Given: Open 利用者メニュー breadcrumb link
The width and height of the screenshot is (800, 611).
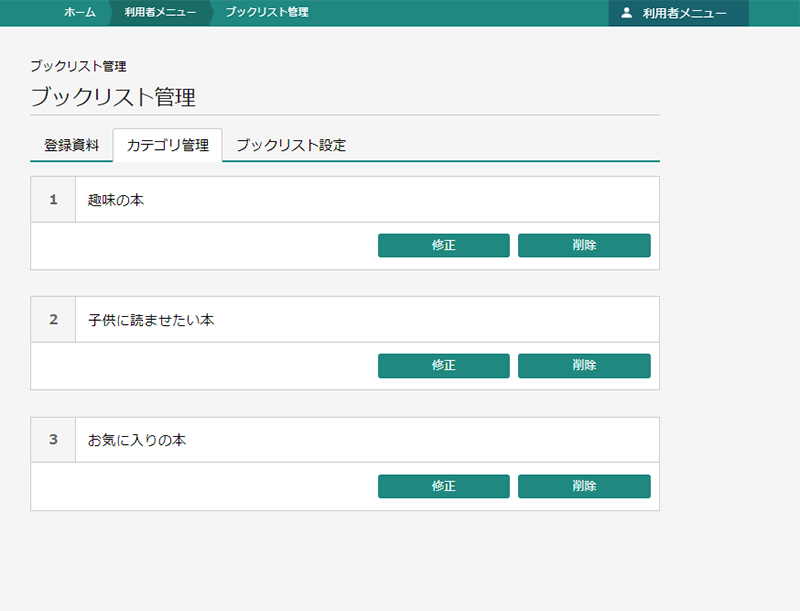Looking at the screenshot, I should click(160, 12).
